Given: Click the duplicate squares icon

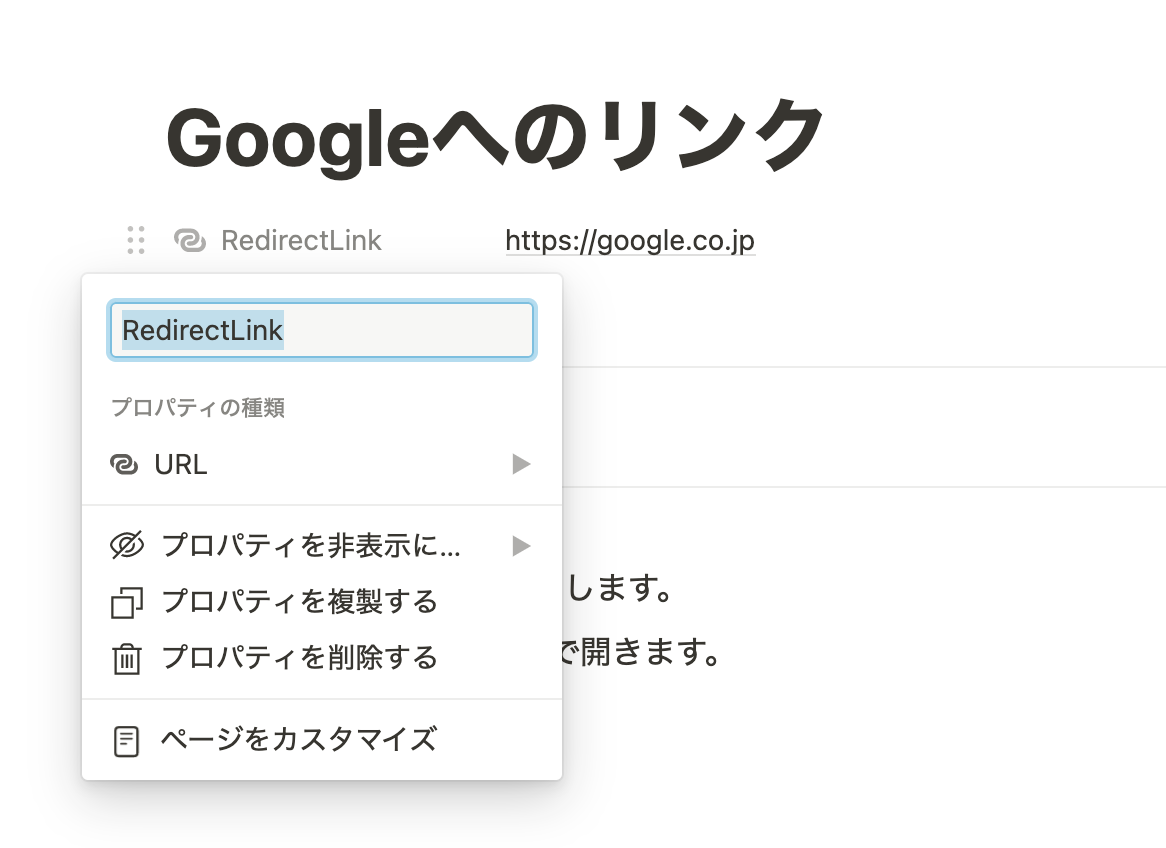Looking at the screenshot, I should (126, 603).
